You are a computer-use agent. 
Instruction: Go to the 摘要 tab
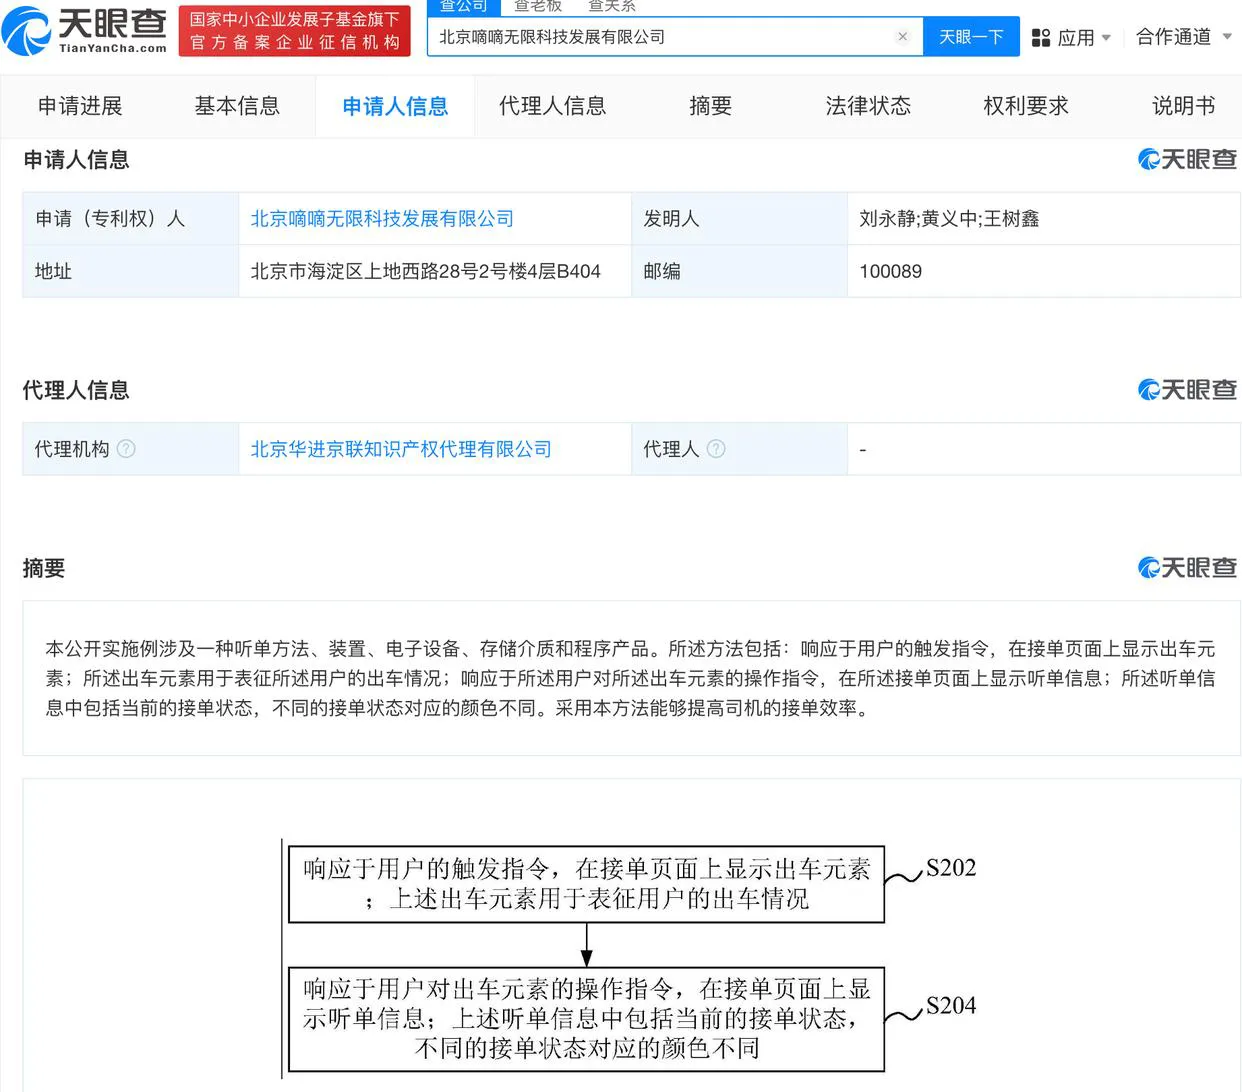pyautogui.click(x=711, y=106)
